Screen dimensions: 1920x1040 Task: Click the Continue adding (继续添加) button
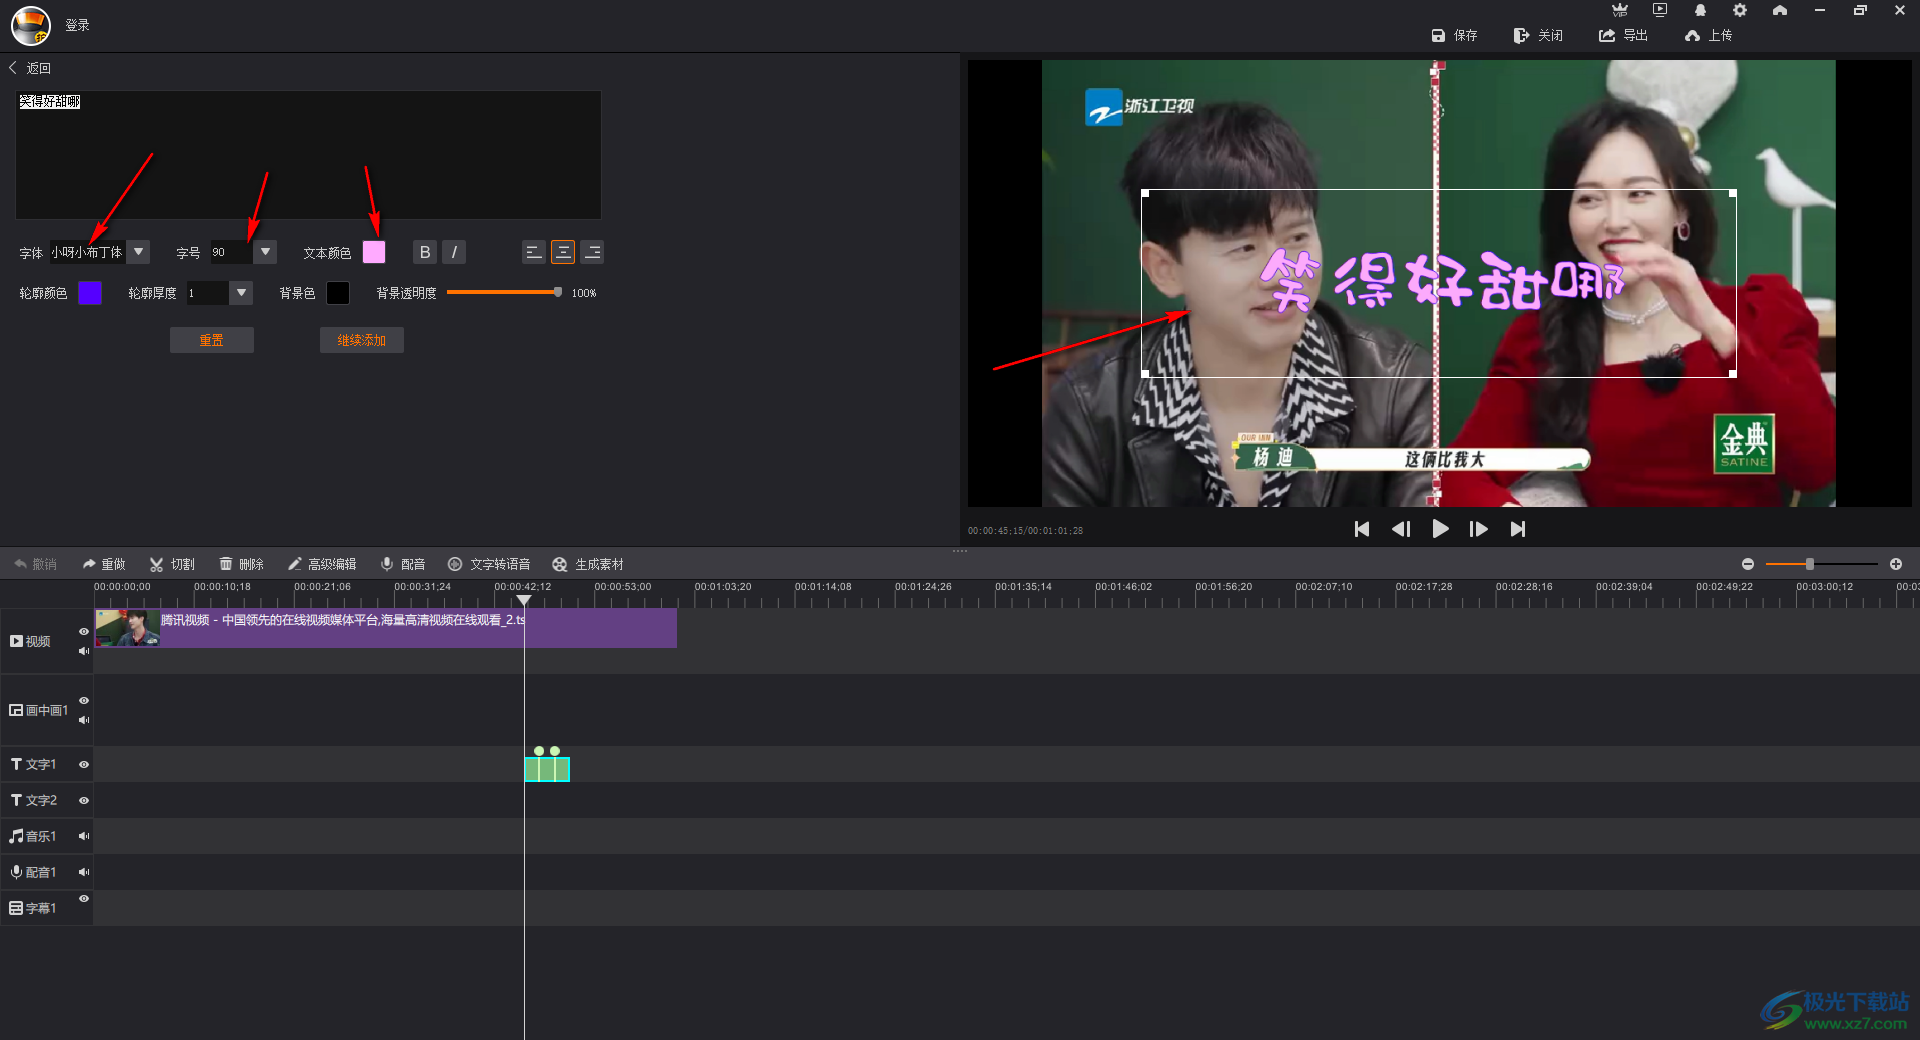[361, 340]
